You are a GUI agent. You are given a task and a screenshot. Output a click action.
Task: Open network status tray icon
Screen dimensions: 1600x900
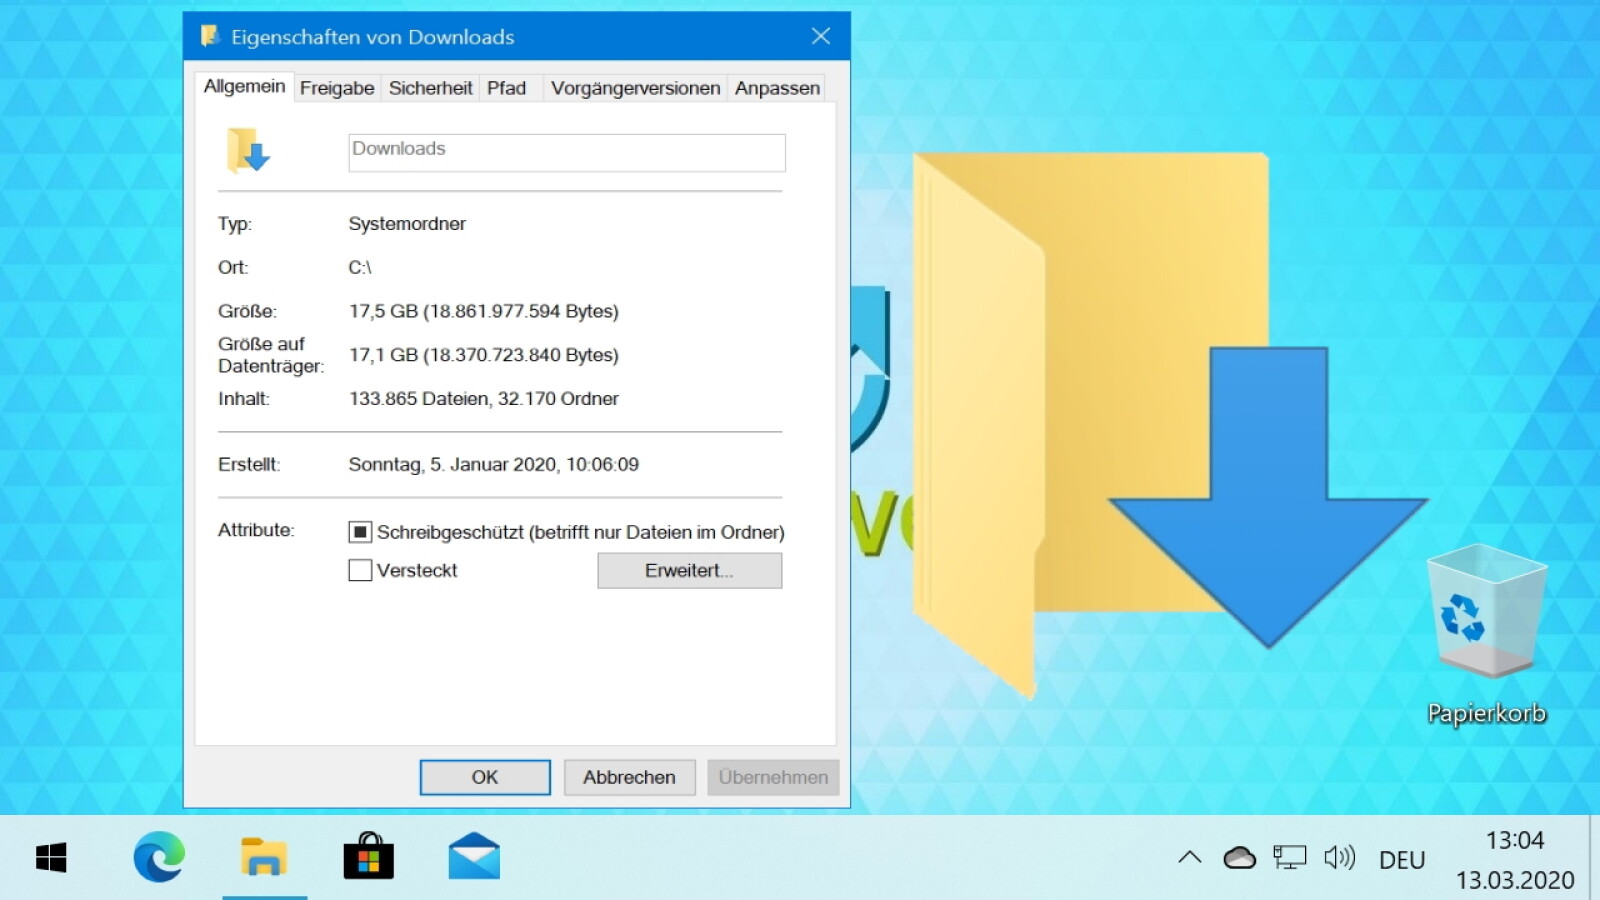point(1290,857)
